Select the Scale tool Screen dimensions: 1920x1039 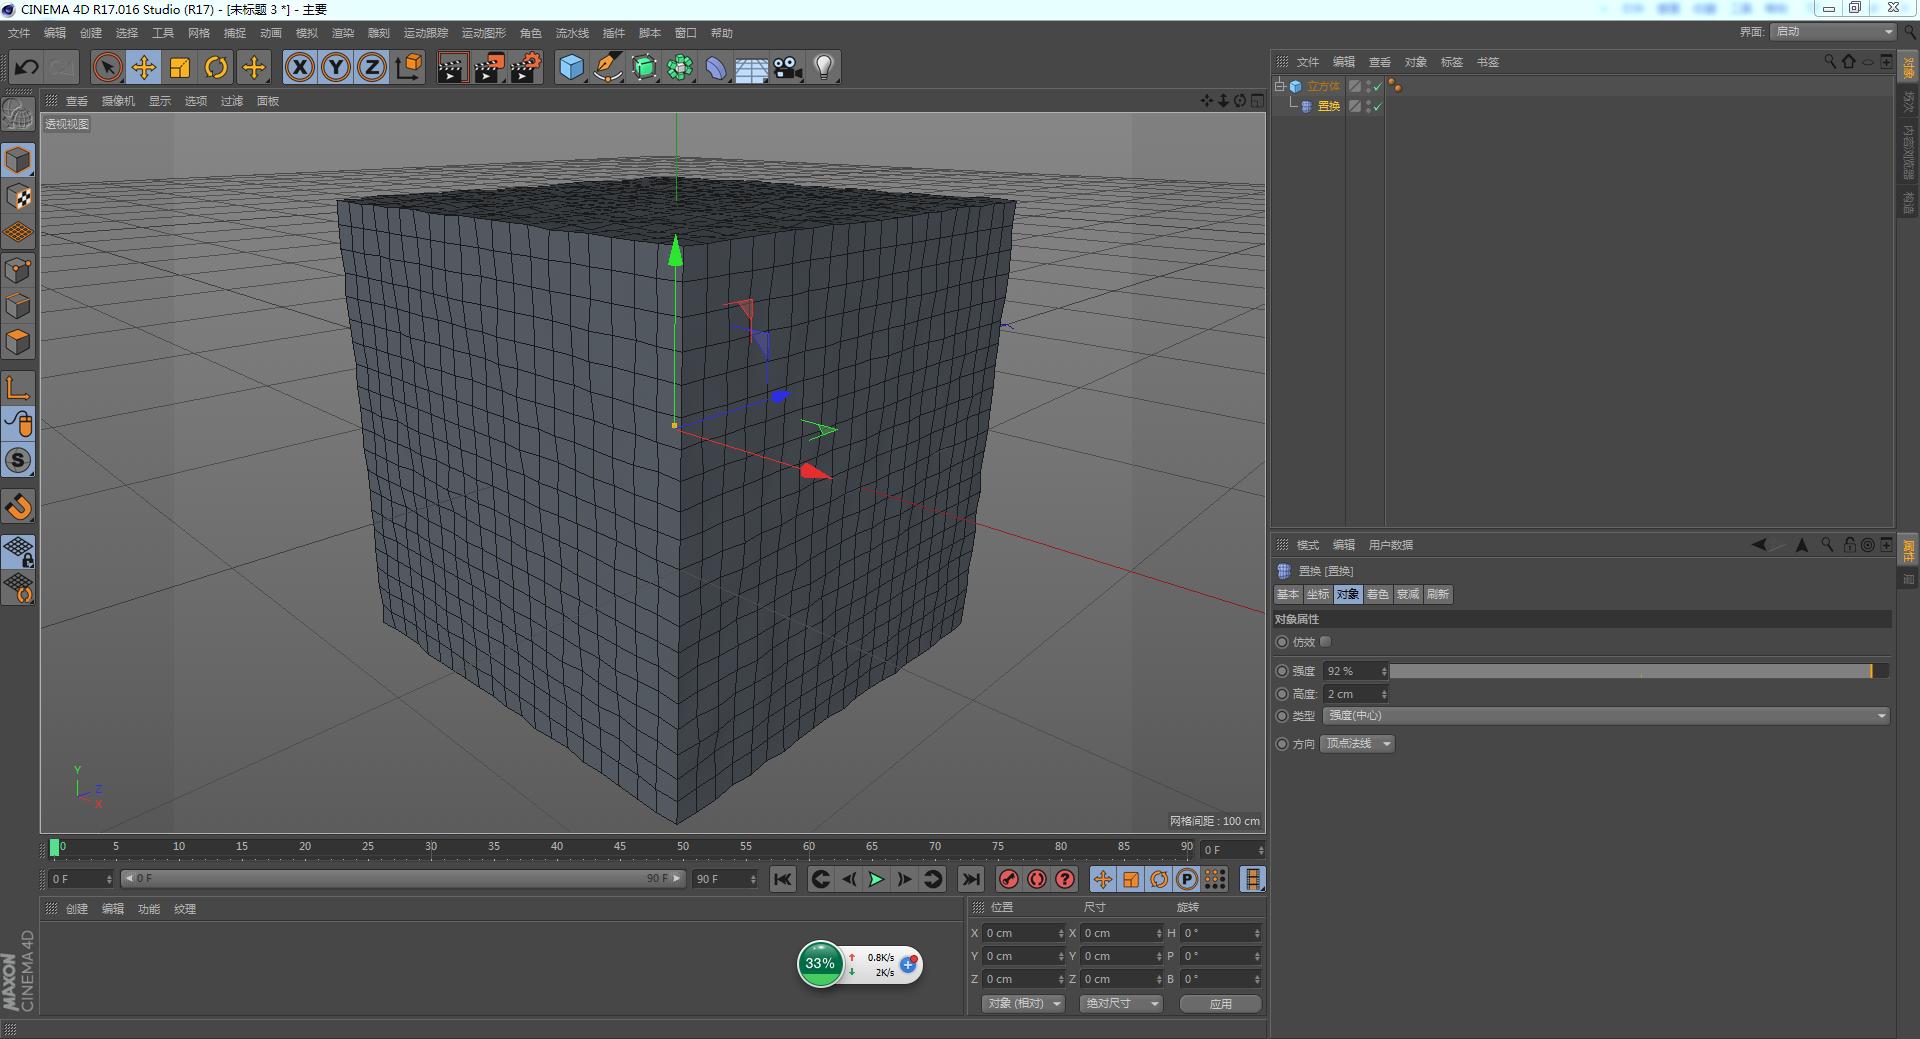[x=180, y=67]
